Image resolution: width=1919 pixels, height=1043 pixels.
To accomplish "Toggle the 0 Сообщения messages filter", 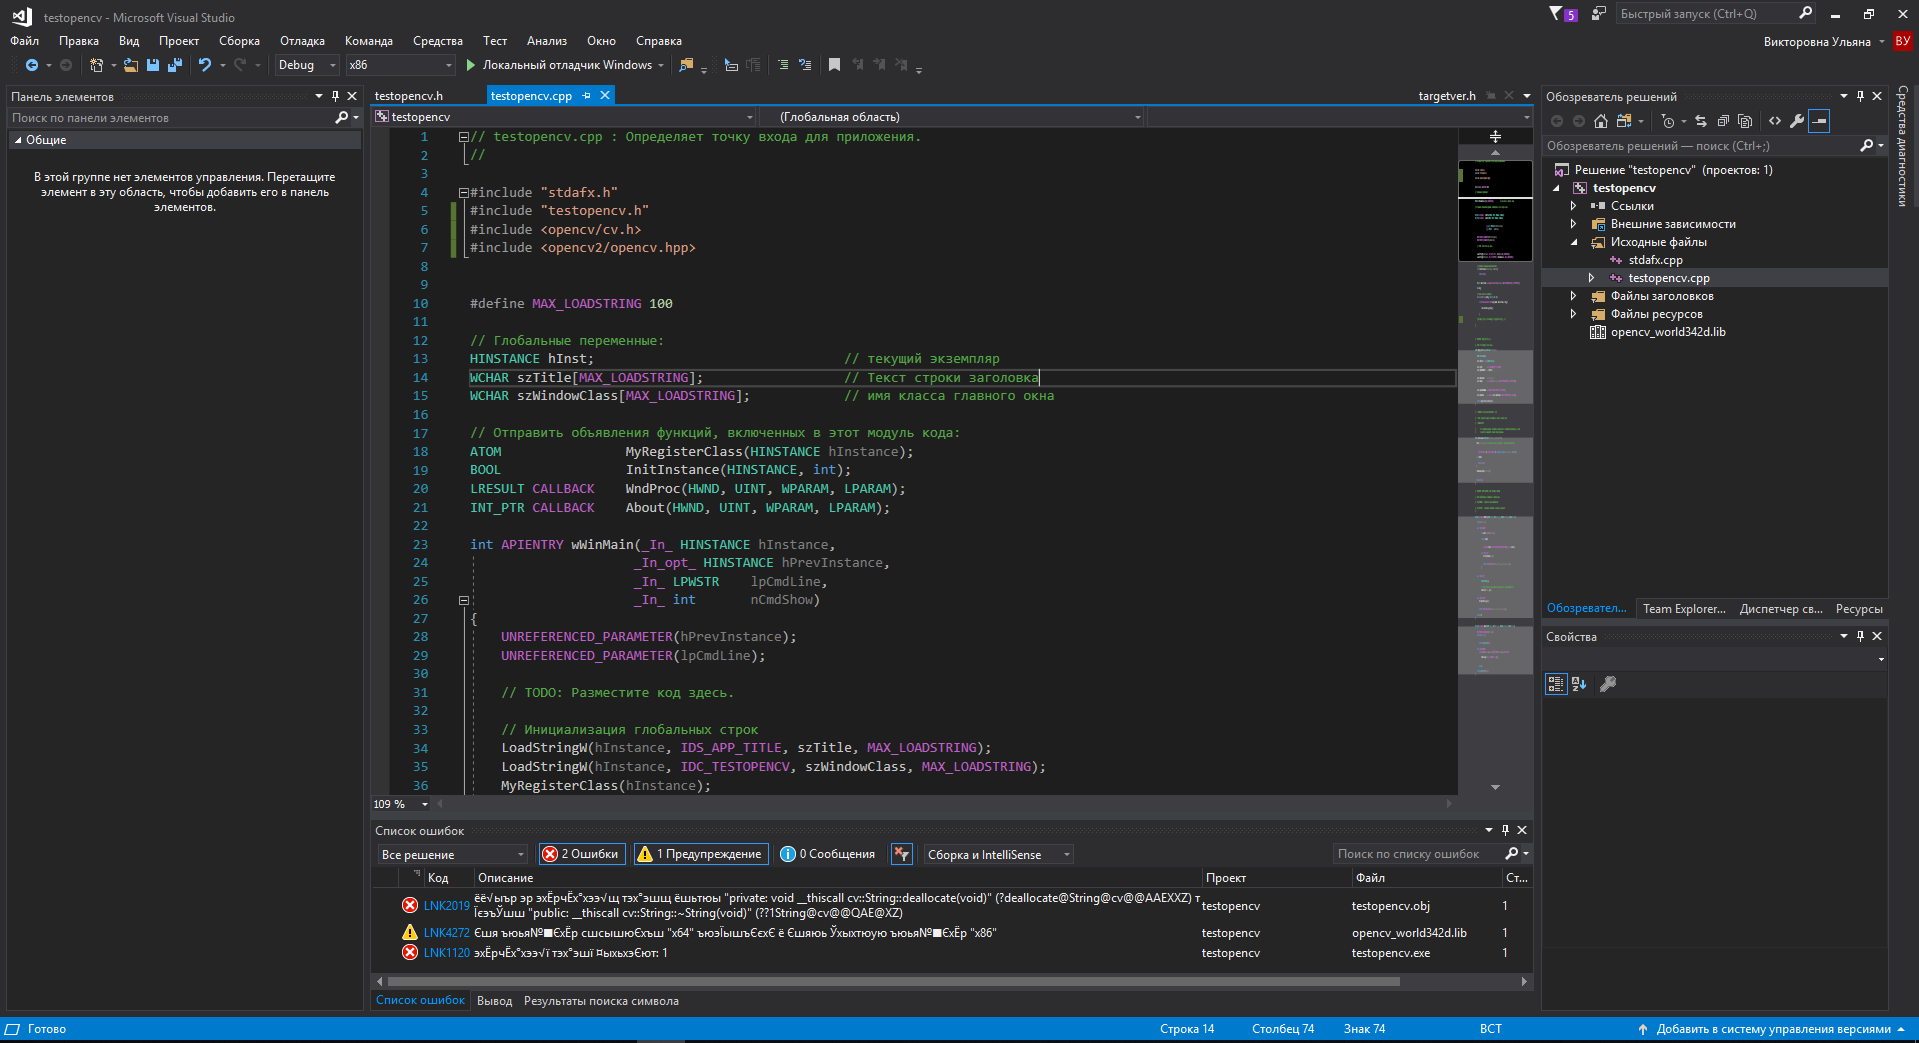I will [827, 854].
